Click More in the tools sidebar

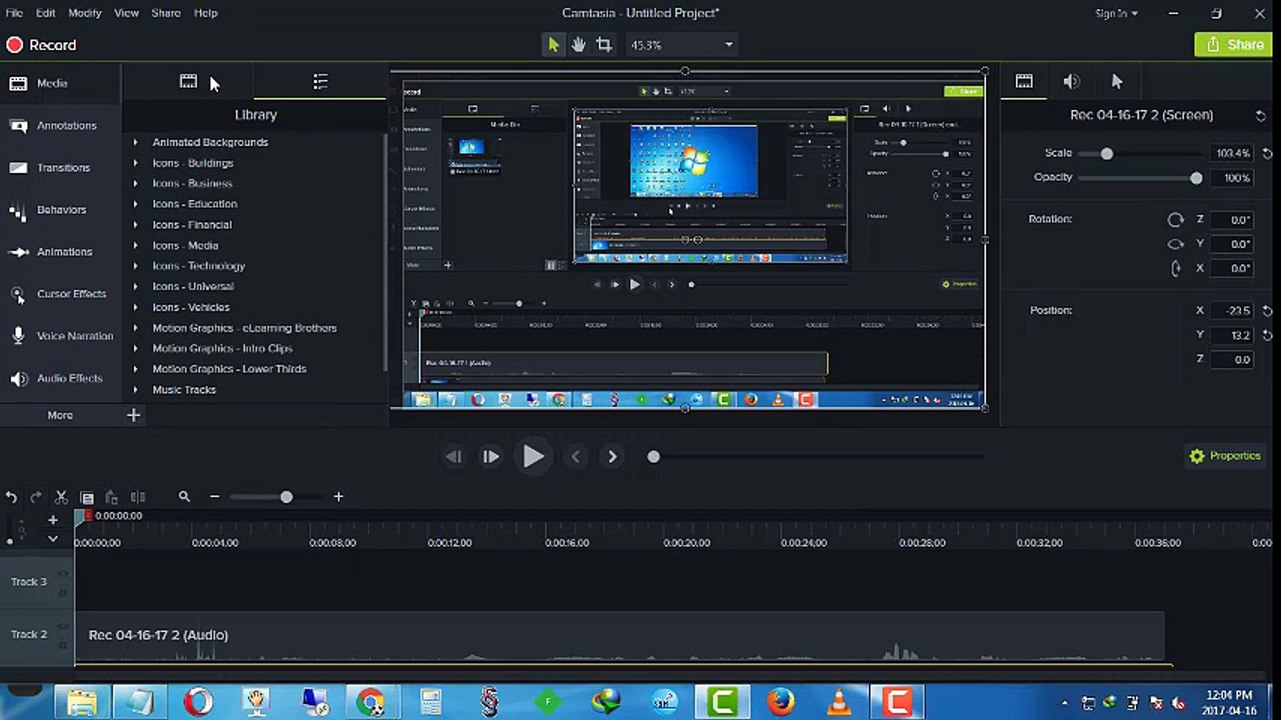[60, 415]
